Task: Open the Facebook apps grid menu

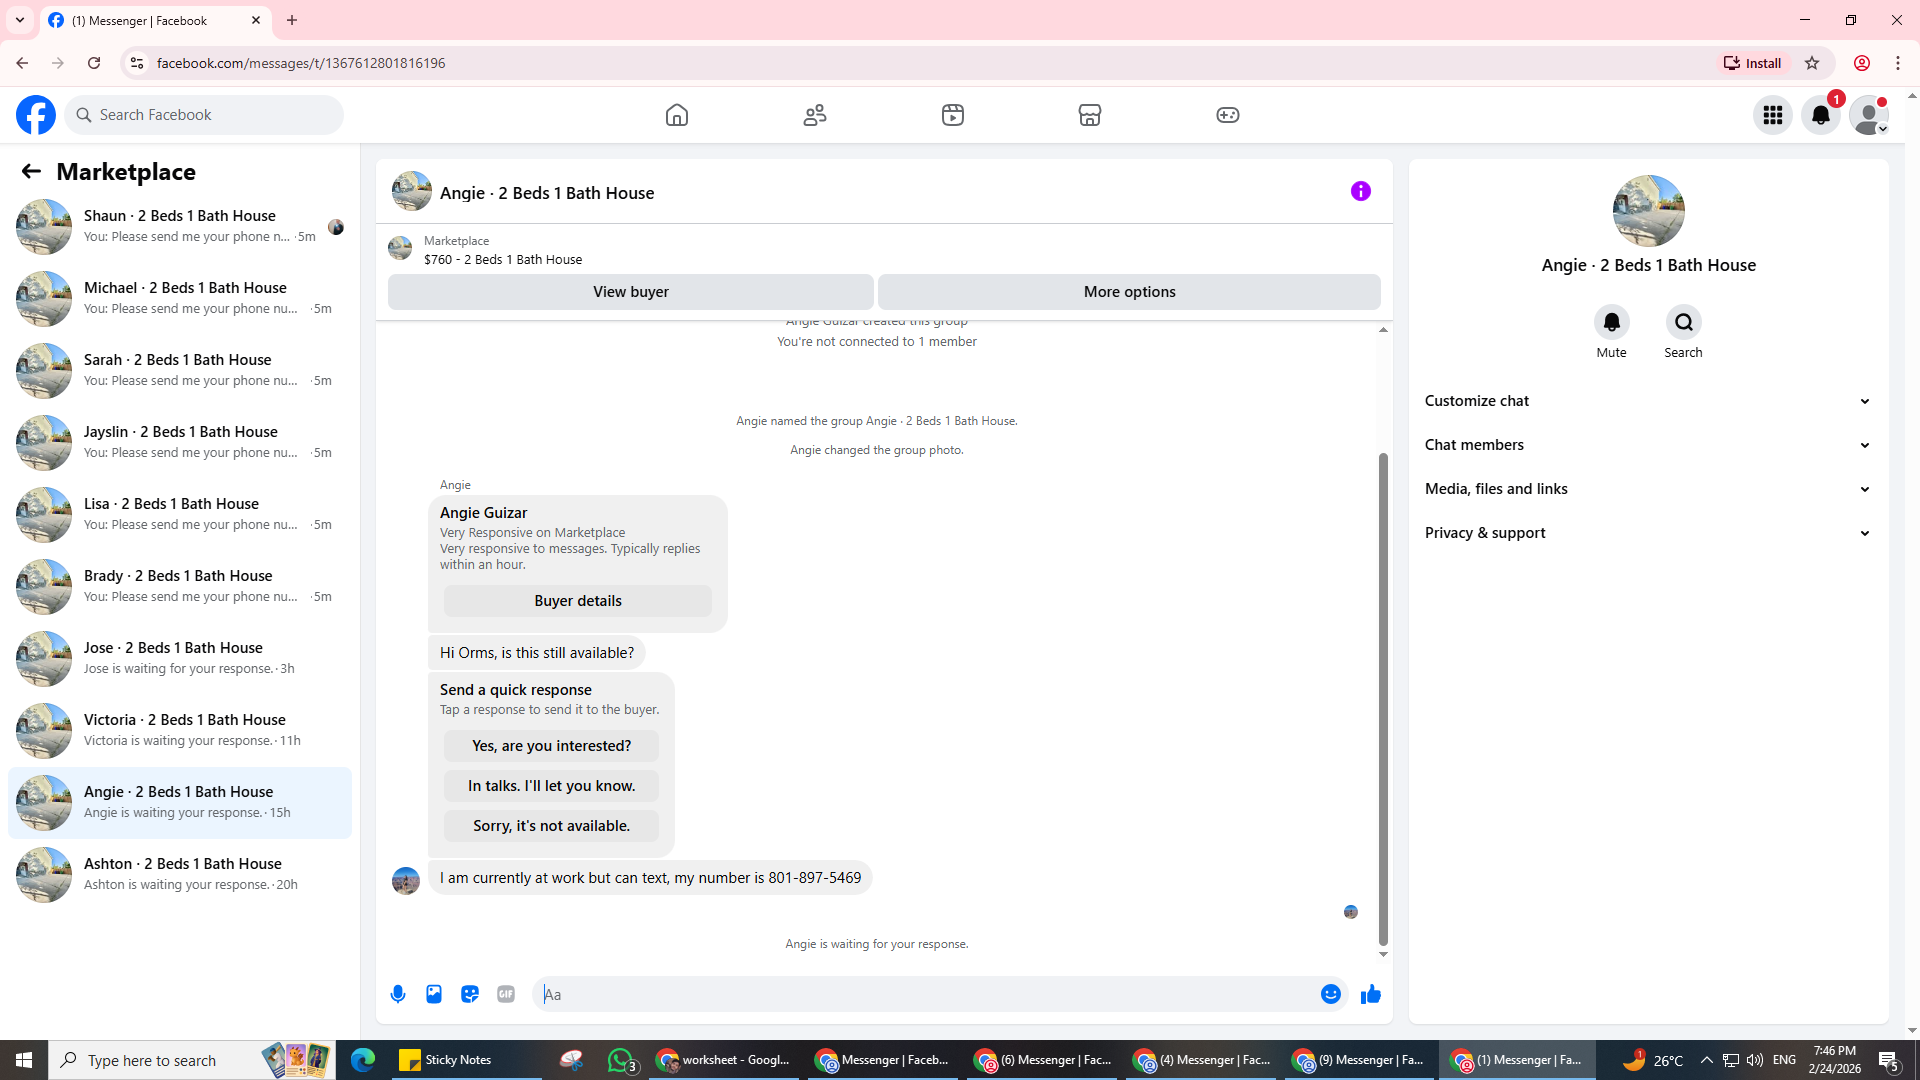Action: (x=1772, y=115)
